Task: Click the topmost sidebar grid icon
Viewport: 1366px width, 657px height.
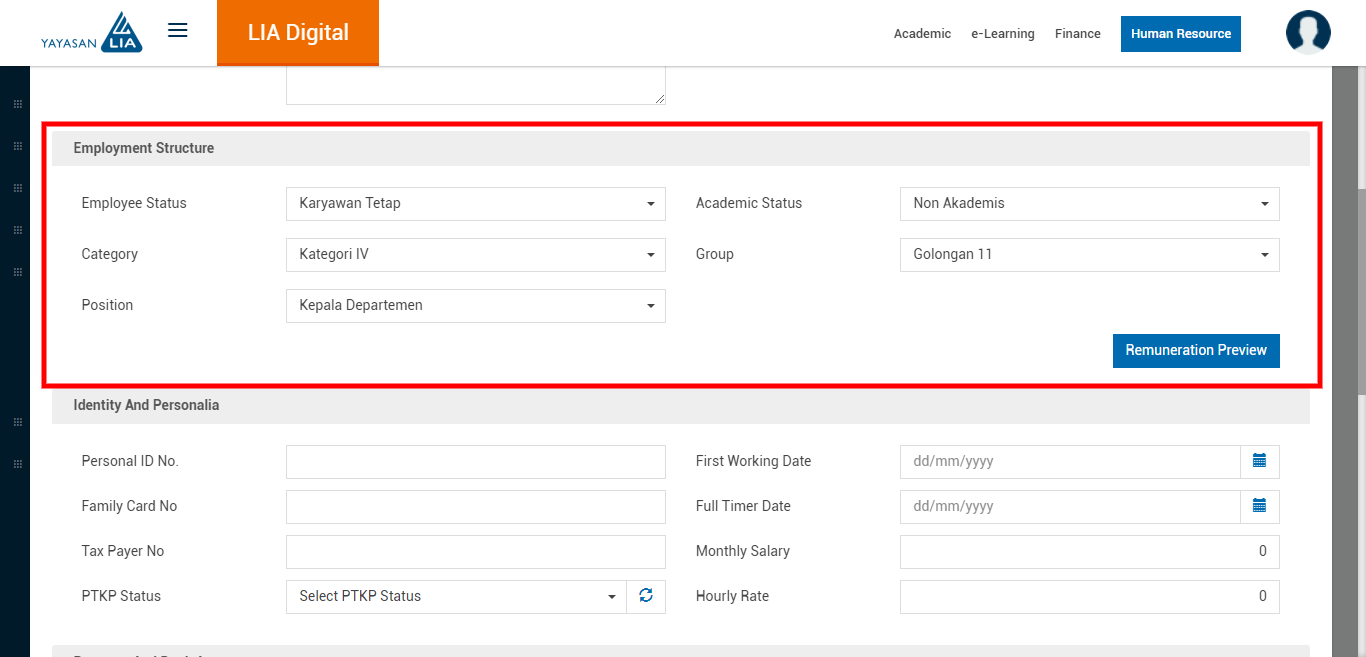Action: click(x=17, y=104)
